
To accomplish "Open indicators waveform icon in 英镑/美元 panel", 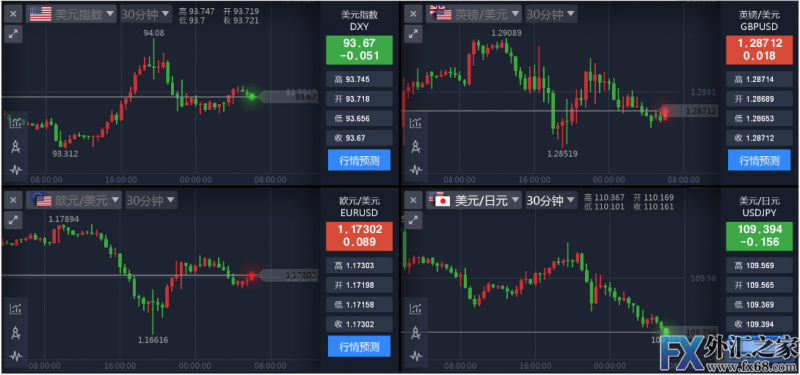I will (x=416, y=169).
